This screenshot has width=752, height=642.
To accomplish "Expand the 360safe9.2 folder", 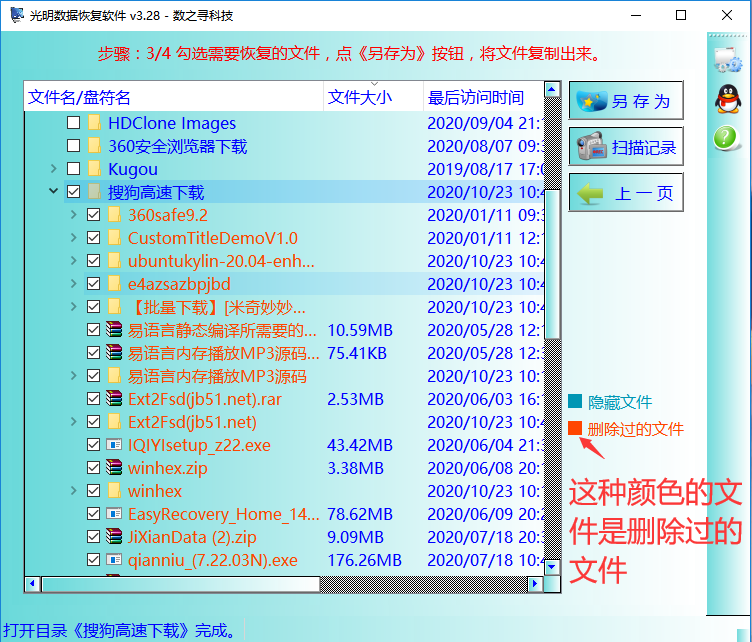I will (x=73, y=215).
